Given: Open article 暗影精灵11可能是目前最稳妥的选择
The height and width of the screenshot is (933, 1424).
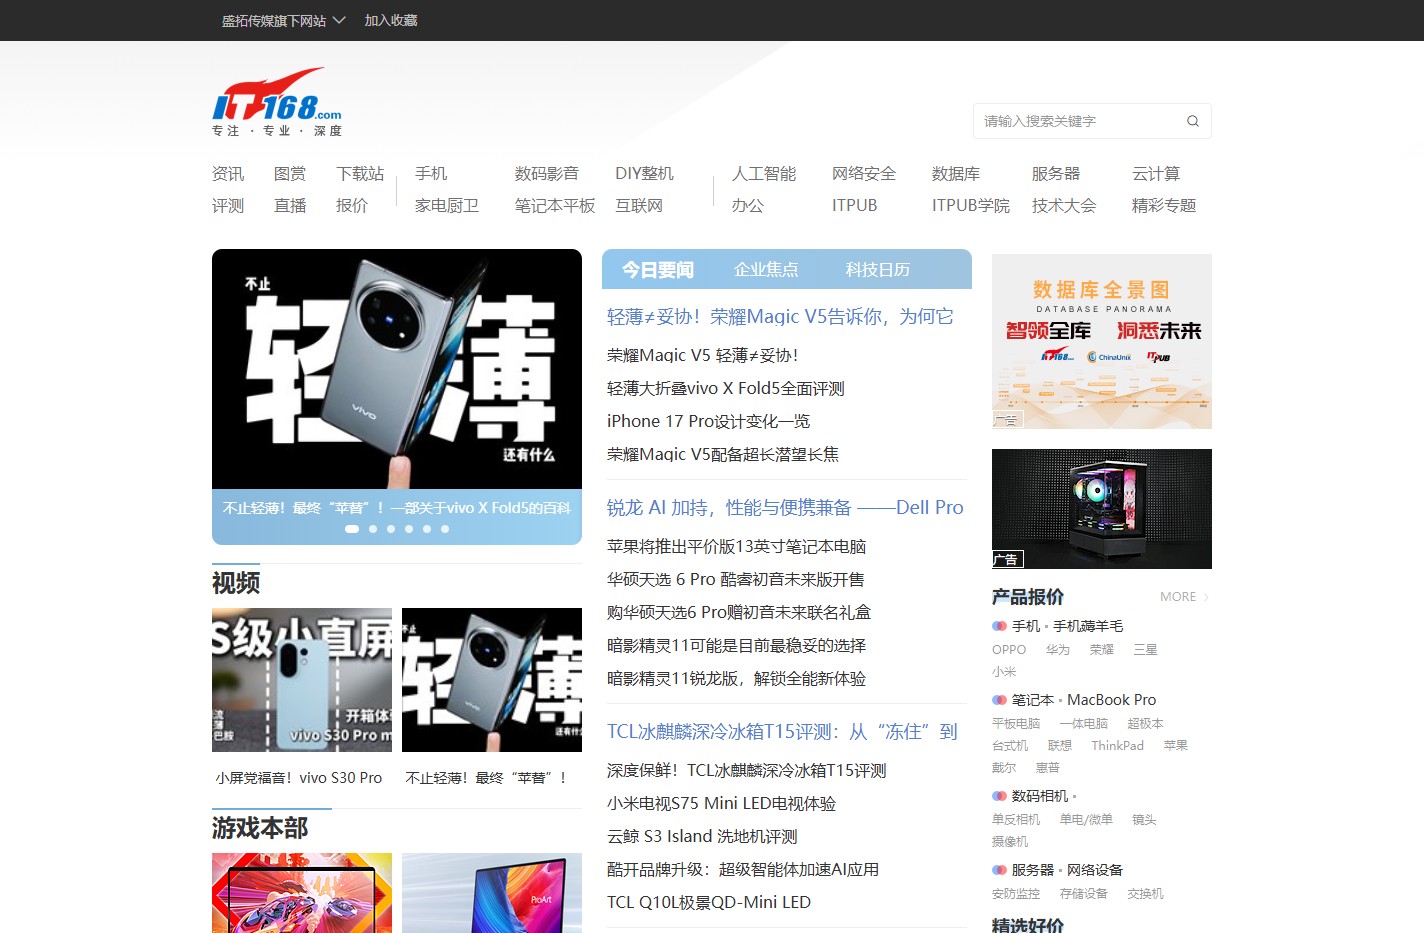Looking at the screenshot, I should (737, 646).
